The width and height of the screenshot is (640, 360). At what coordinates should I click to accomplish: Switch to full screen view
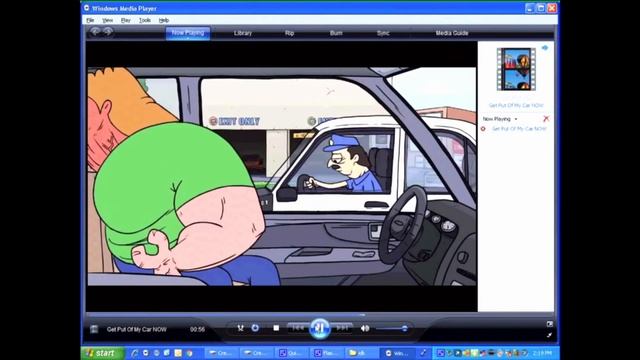(550, 324)
